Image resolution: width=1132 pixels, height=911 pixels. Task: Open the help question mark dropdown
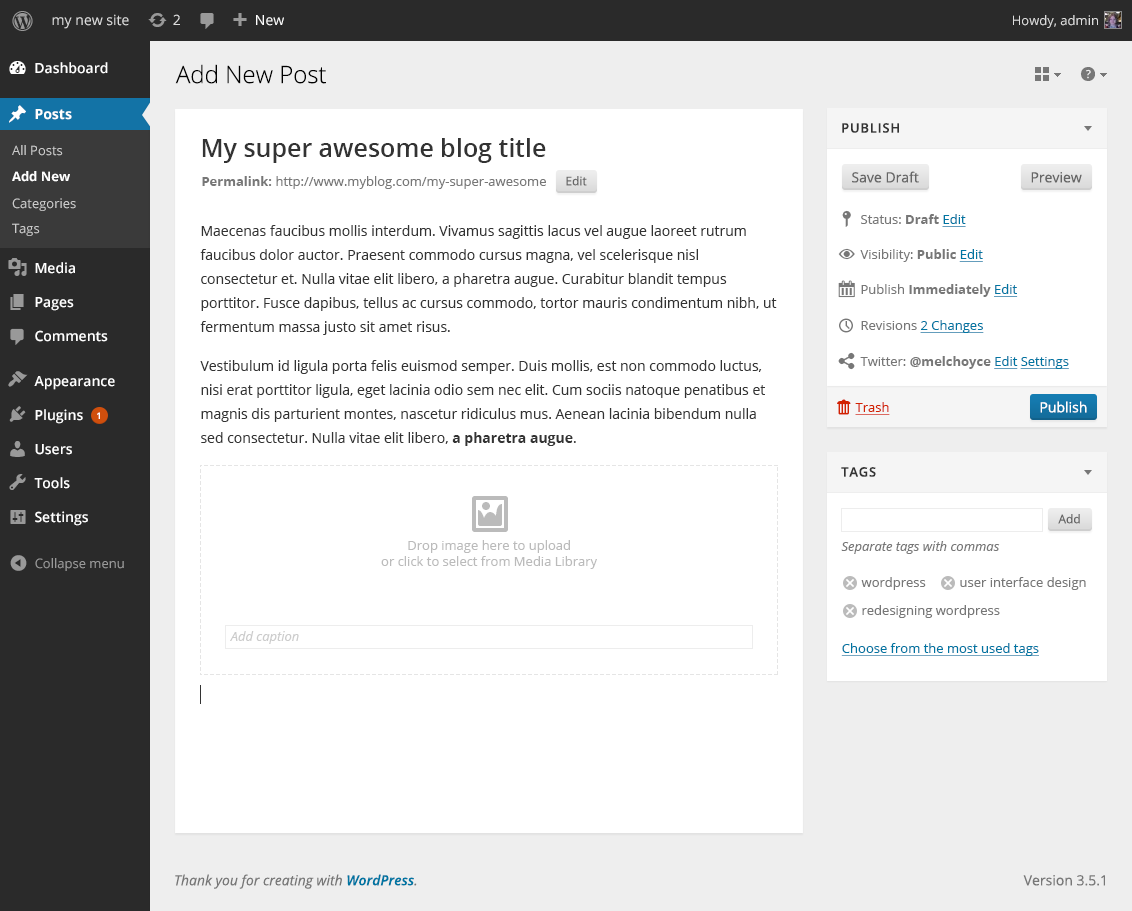pos(1094,74)
